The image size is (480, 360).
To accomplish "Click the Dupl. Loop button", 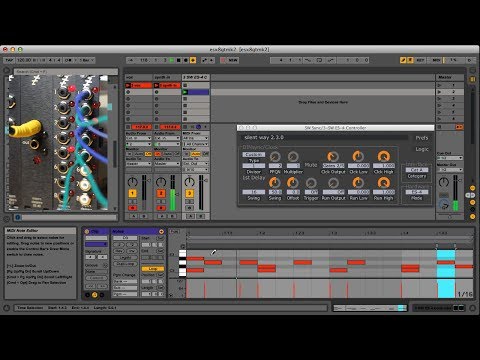I will (125, 264).
